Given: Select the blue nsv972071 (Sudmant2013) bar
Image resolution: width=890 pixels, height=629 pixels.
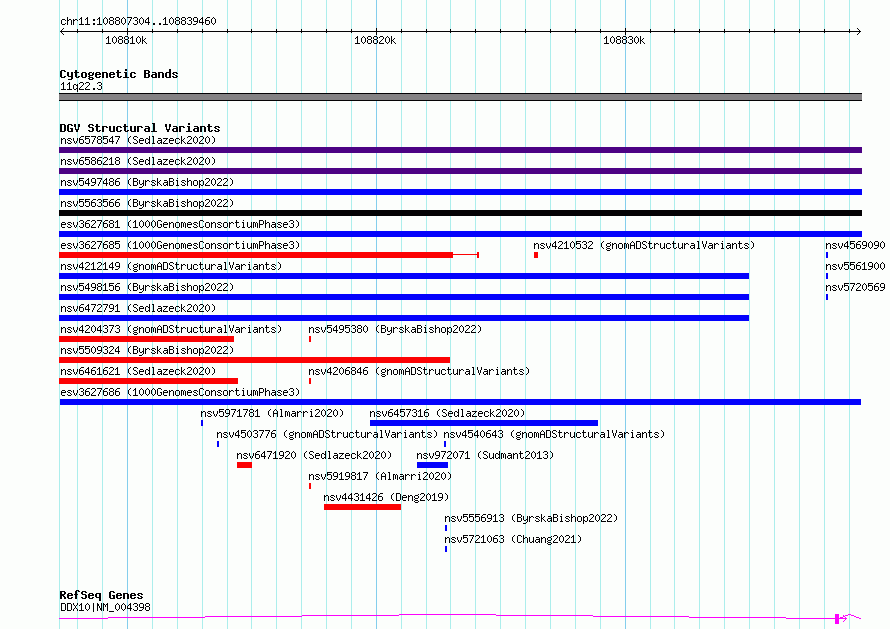Looking at the screenshot, I should tap(433, 465).
